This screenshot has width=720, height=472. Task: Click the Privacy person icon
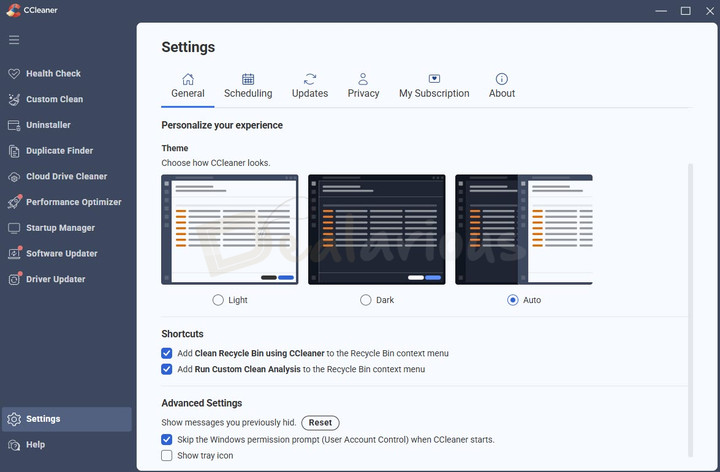[x=363, y=79]
